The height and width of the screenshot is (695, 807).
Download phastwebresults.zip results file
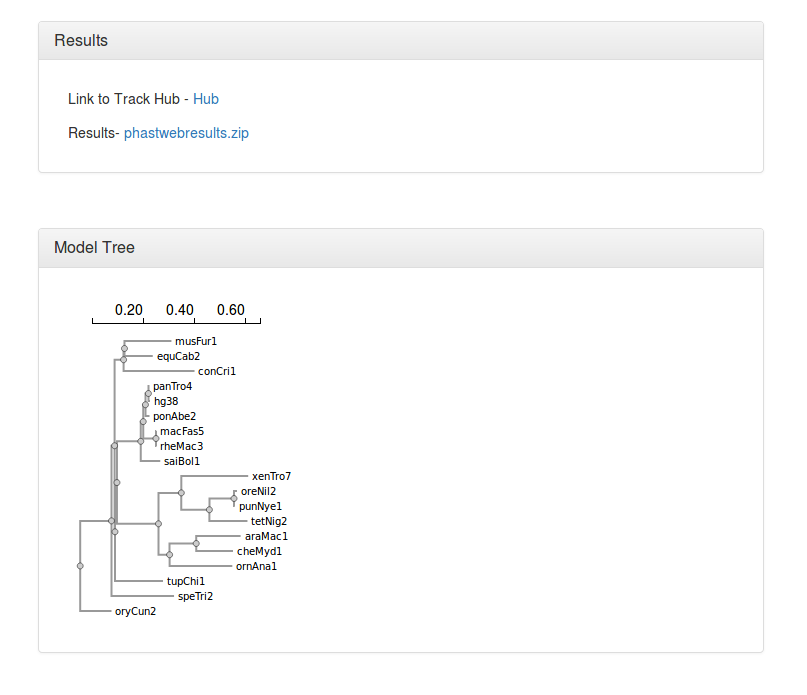point(186,133)
